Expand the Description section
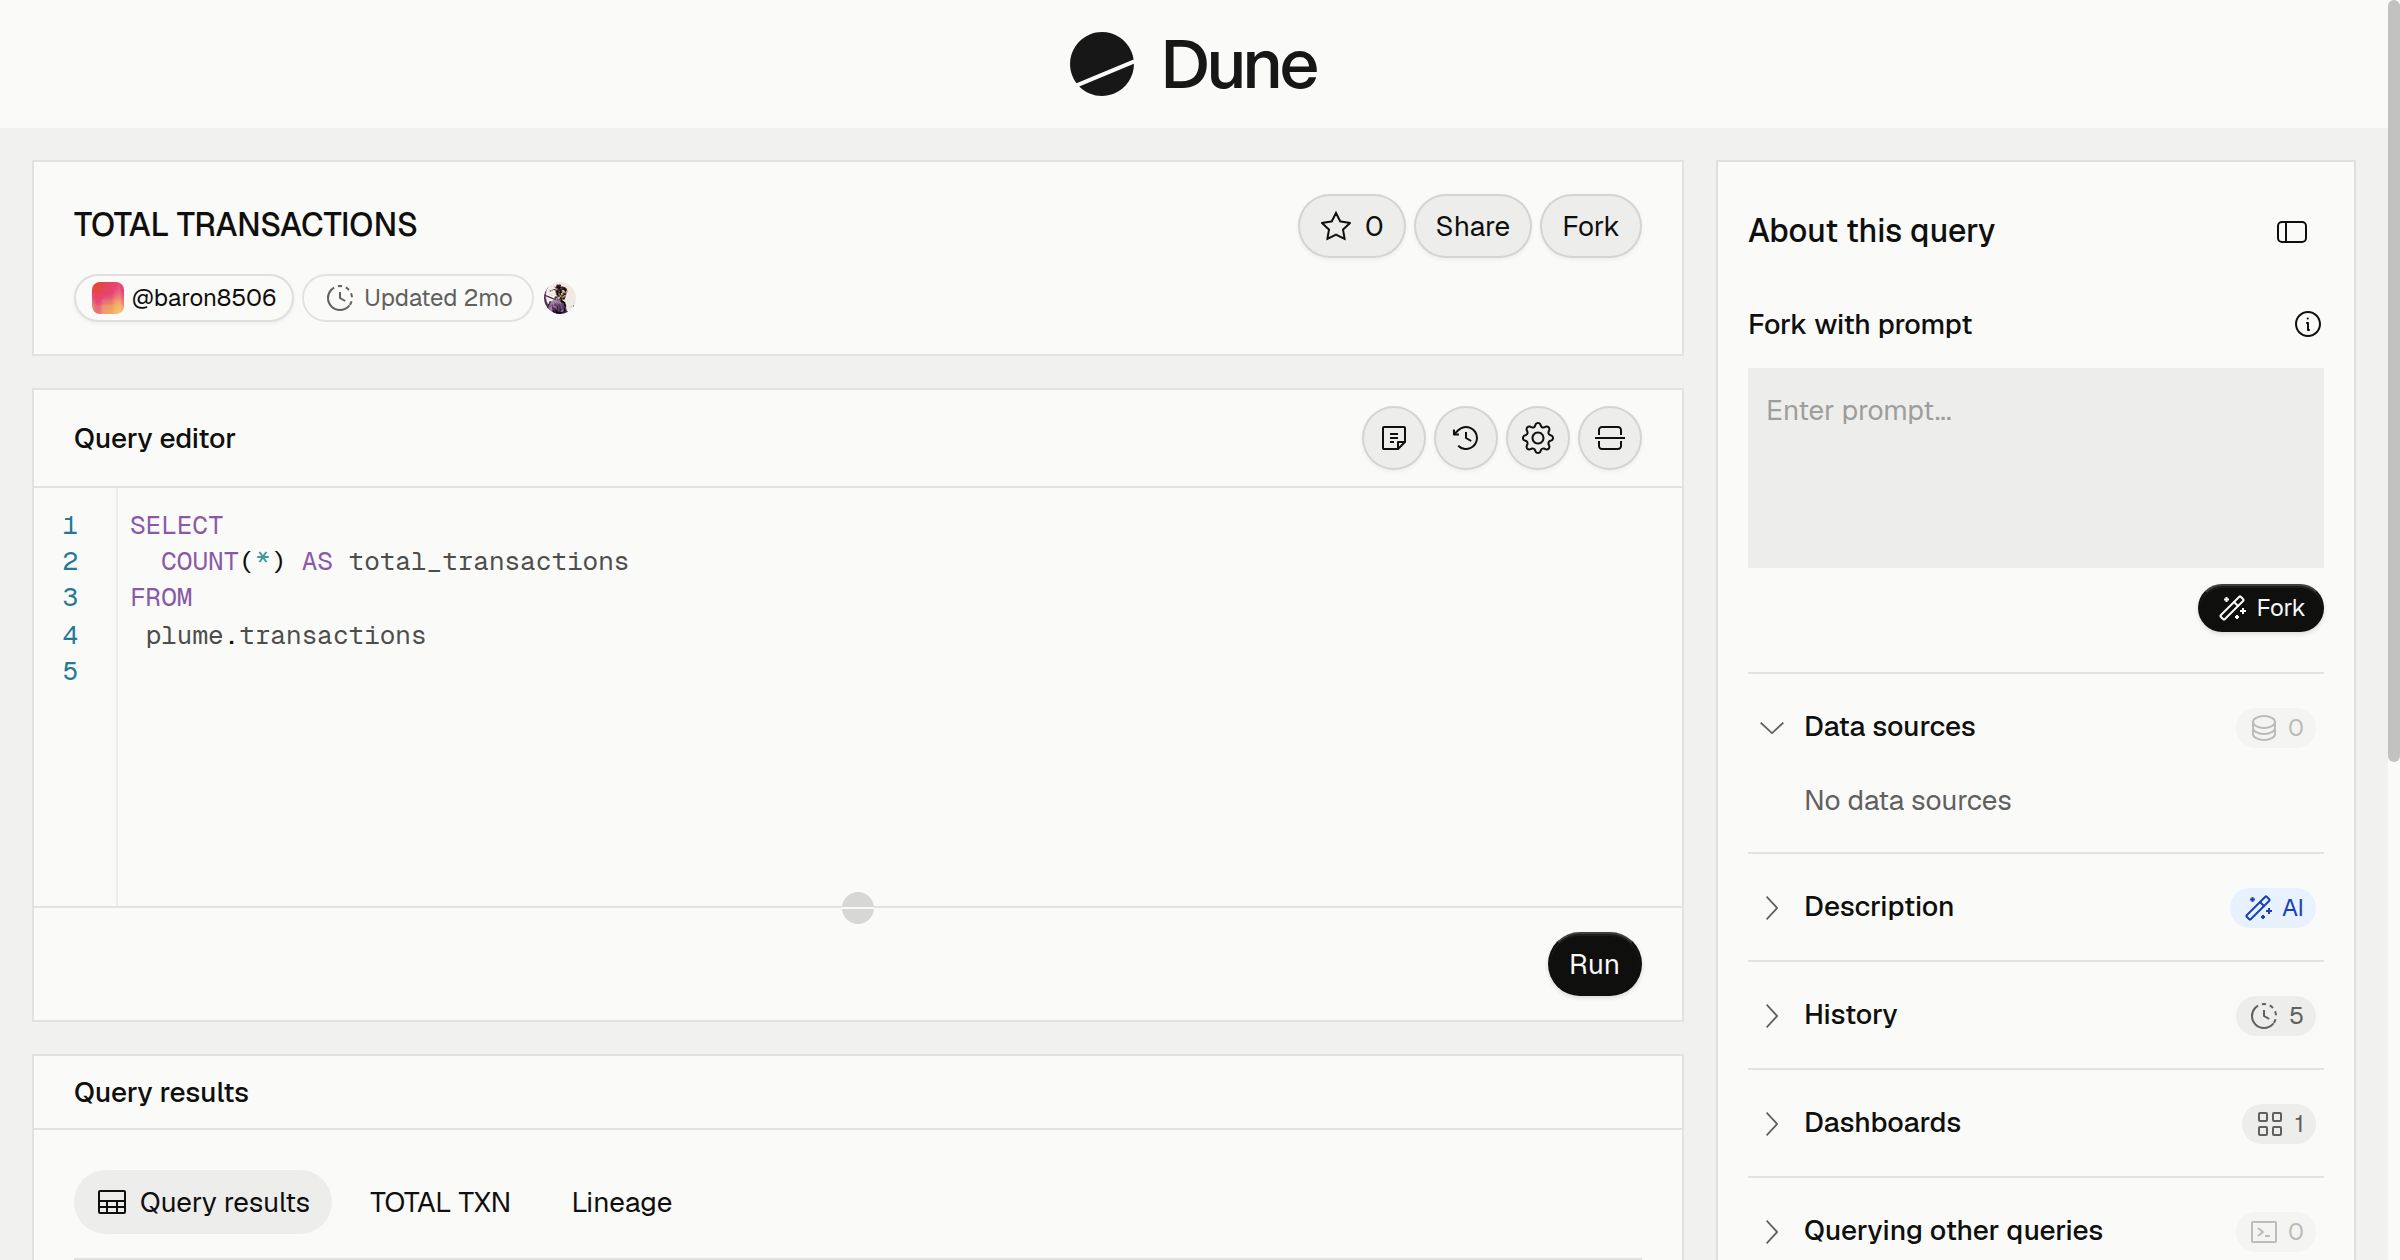The image size is (2400, 1260). [x=1771, y=907]
